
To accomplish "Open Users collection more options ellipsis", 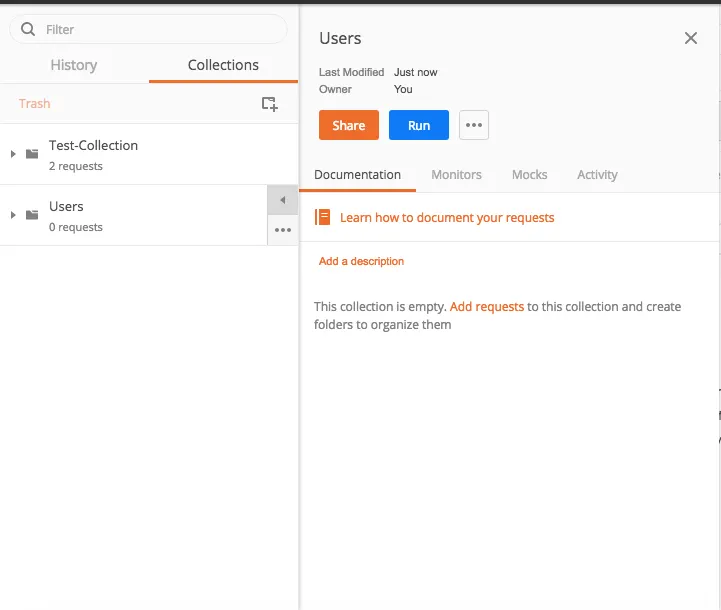I will point(283,230).
